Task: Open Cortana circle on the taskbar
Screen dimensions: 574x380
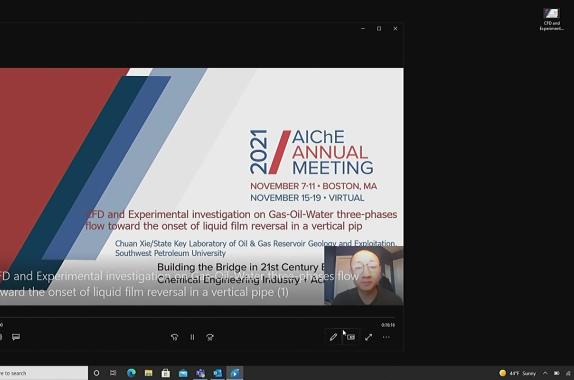Action: pos(96,373)
